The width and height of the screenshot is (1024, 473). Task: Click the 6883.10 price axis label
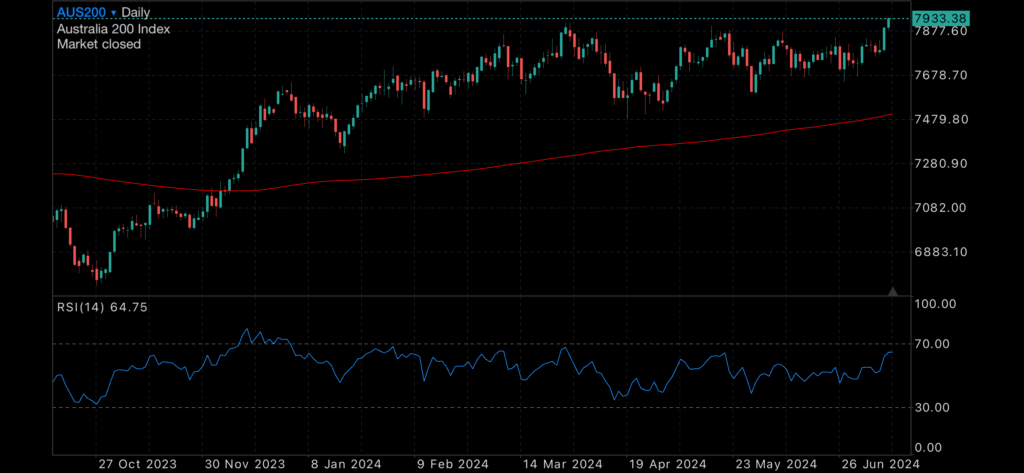click(x=941, y=252)
